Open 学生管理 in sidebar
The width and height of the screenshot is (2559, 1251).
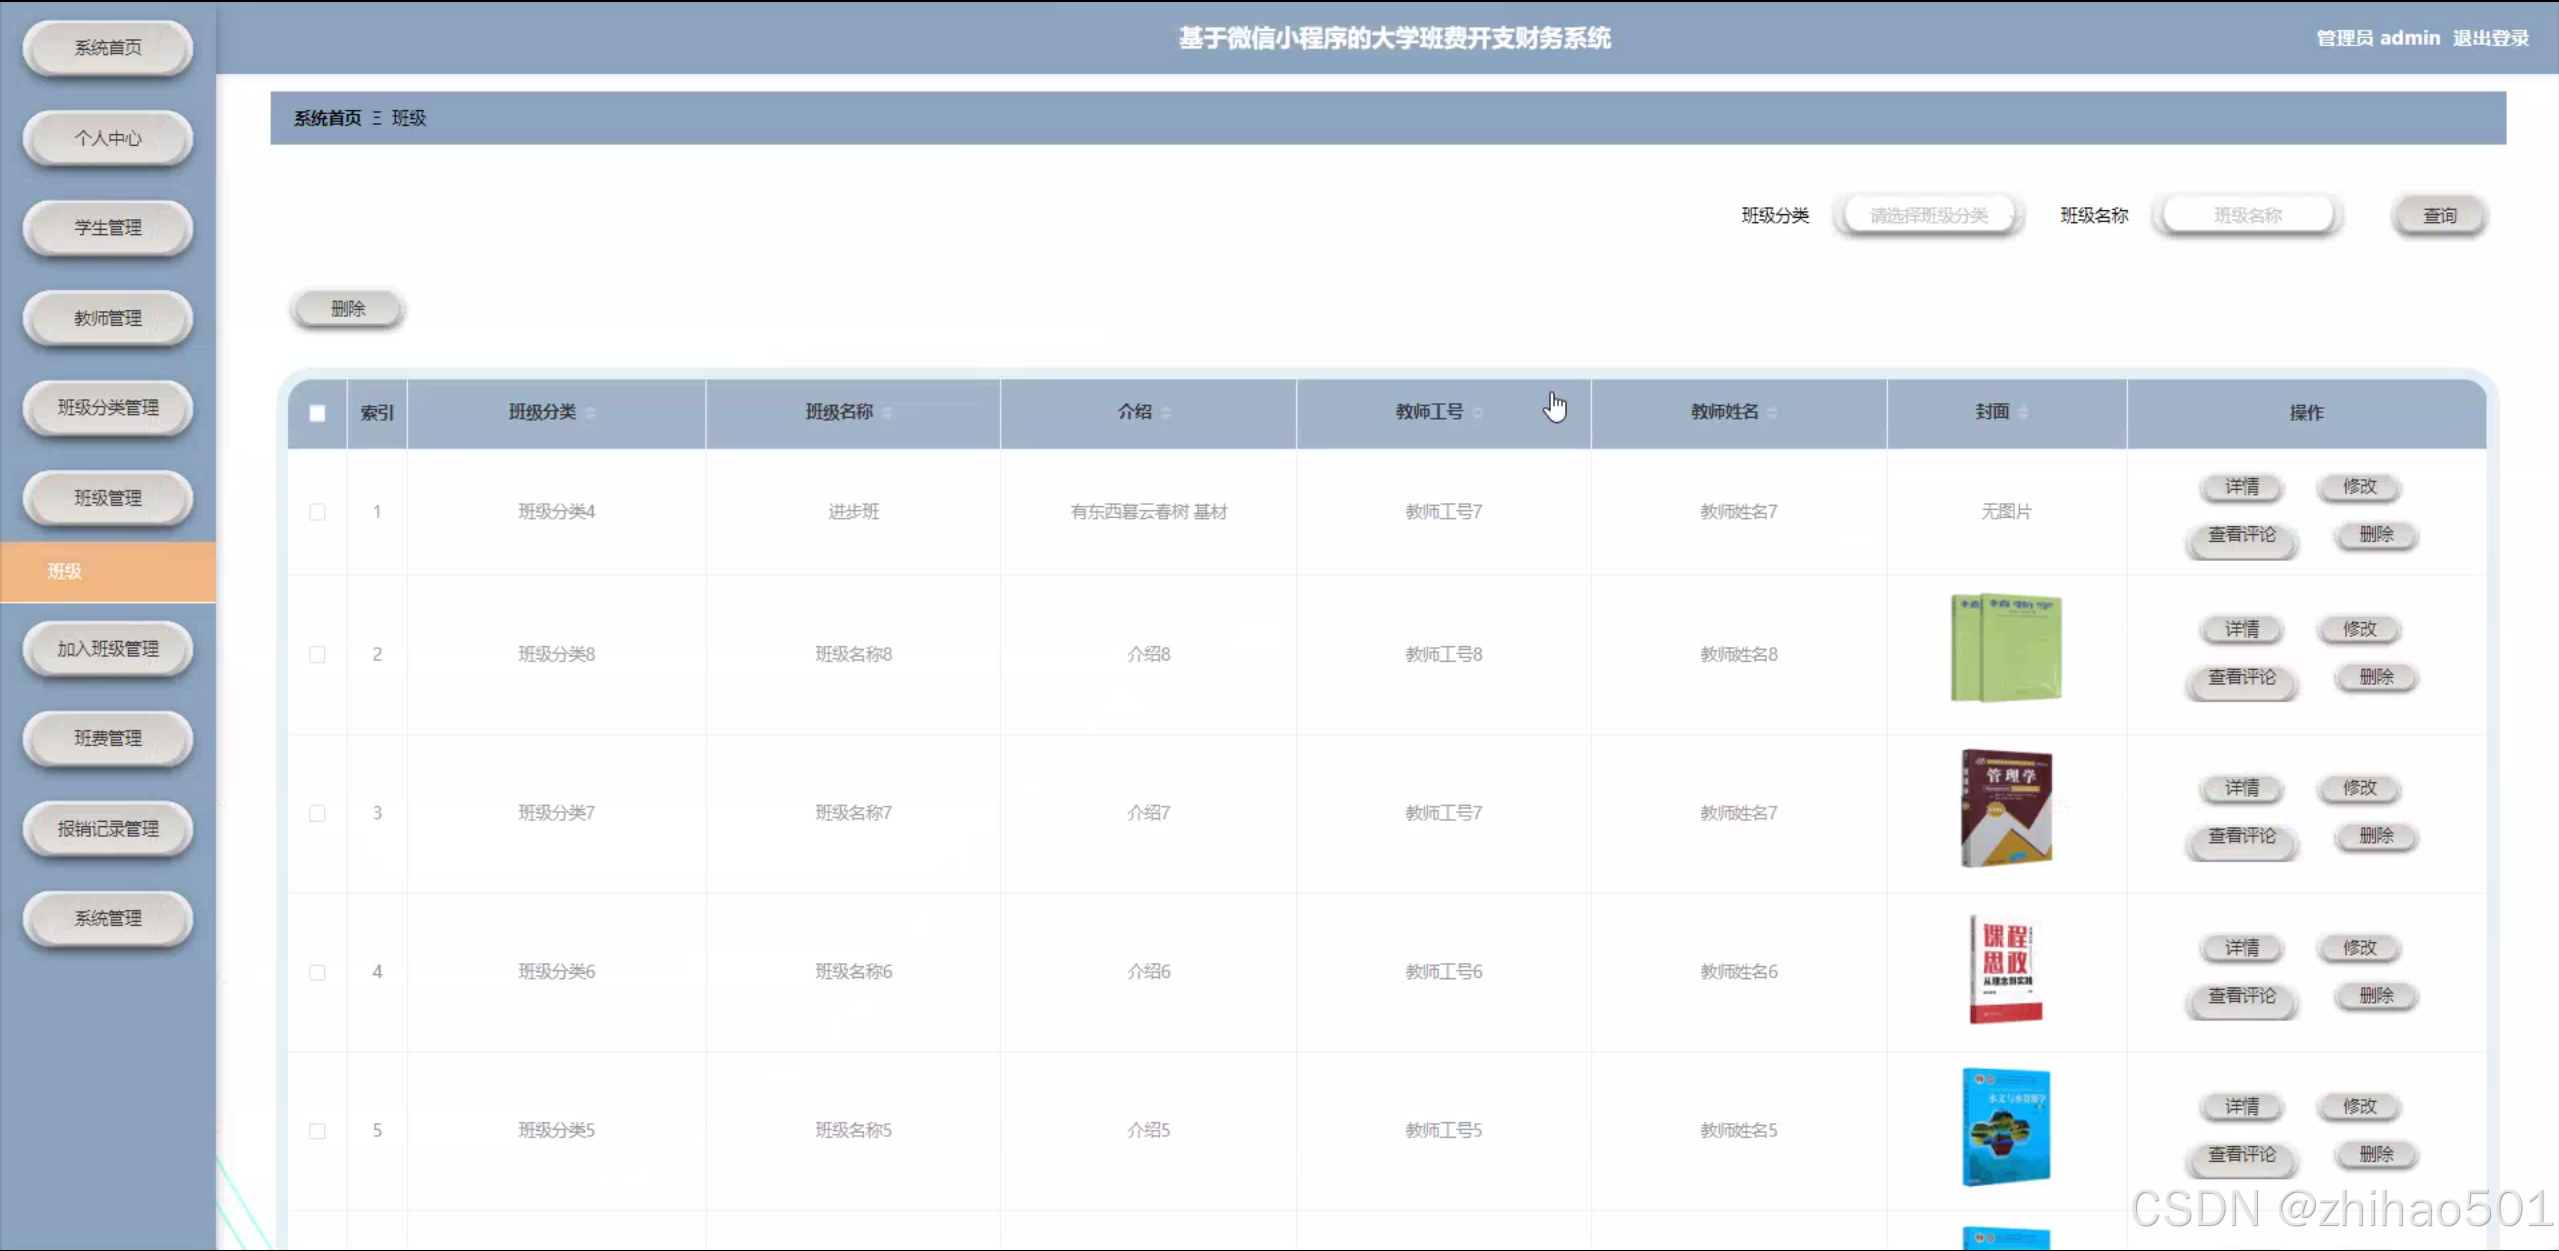click(x=108, y=228)
